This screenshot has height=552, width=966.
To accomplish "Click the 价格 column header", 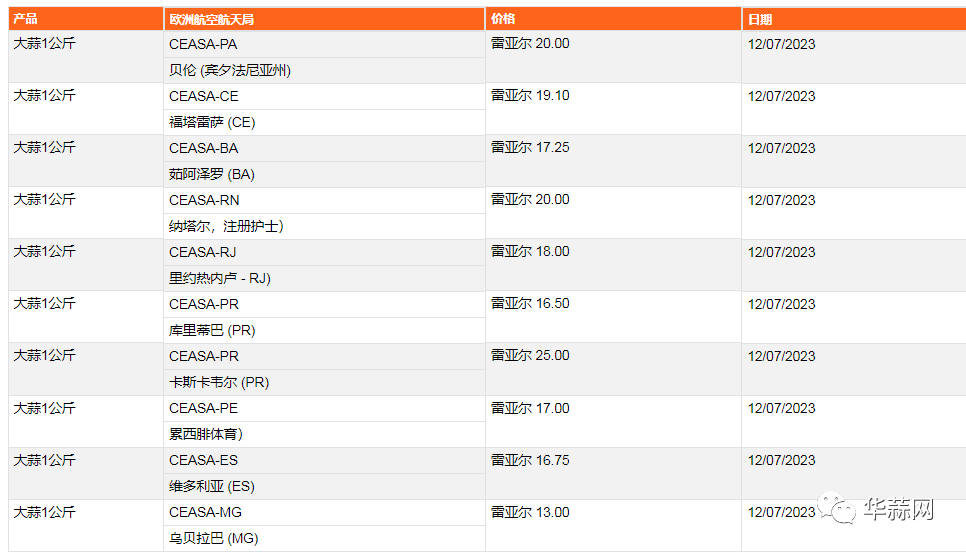I will click(613, 19).
